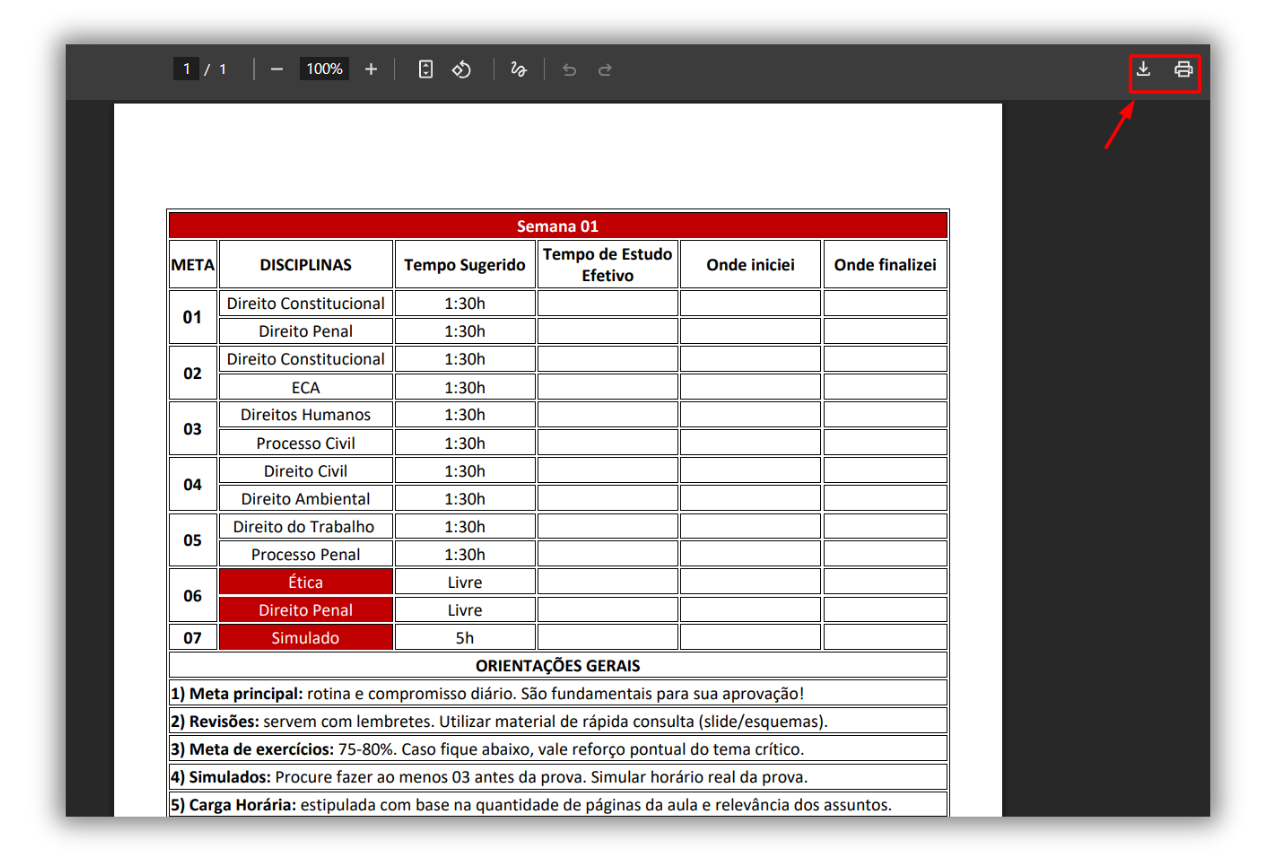
Task: Print the document using the printer icon
Action: [x=1183, y=69]
